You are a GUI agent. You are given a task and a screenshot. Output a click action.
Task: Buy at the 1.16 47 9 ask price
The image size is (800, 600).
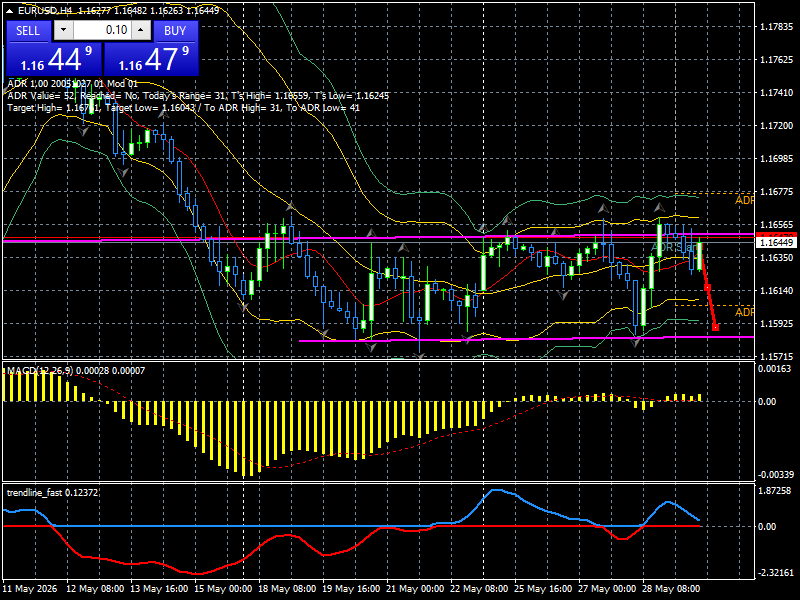coord(151,59)
